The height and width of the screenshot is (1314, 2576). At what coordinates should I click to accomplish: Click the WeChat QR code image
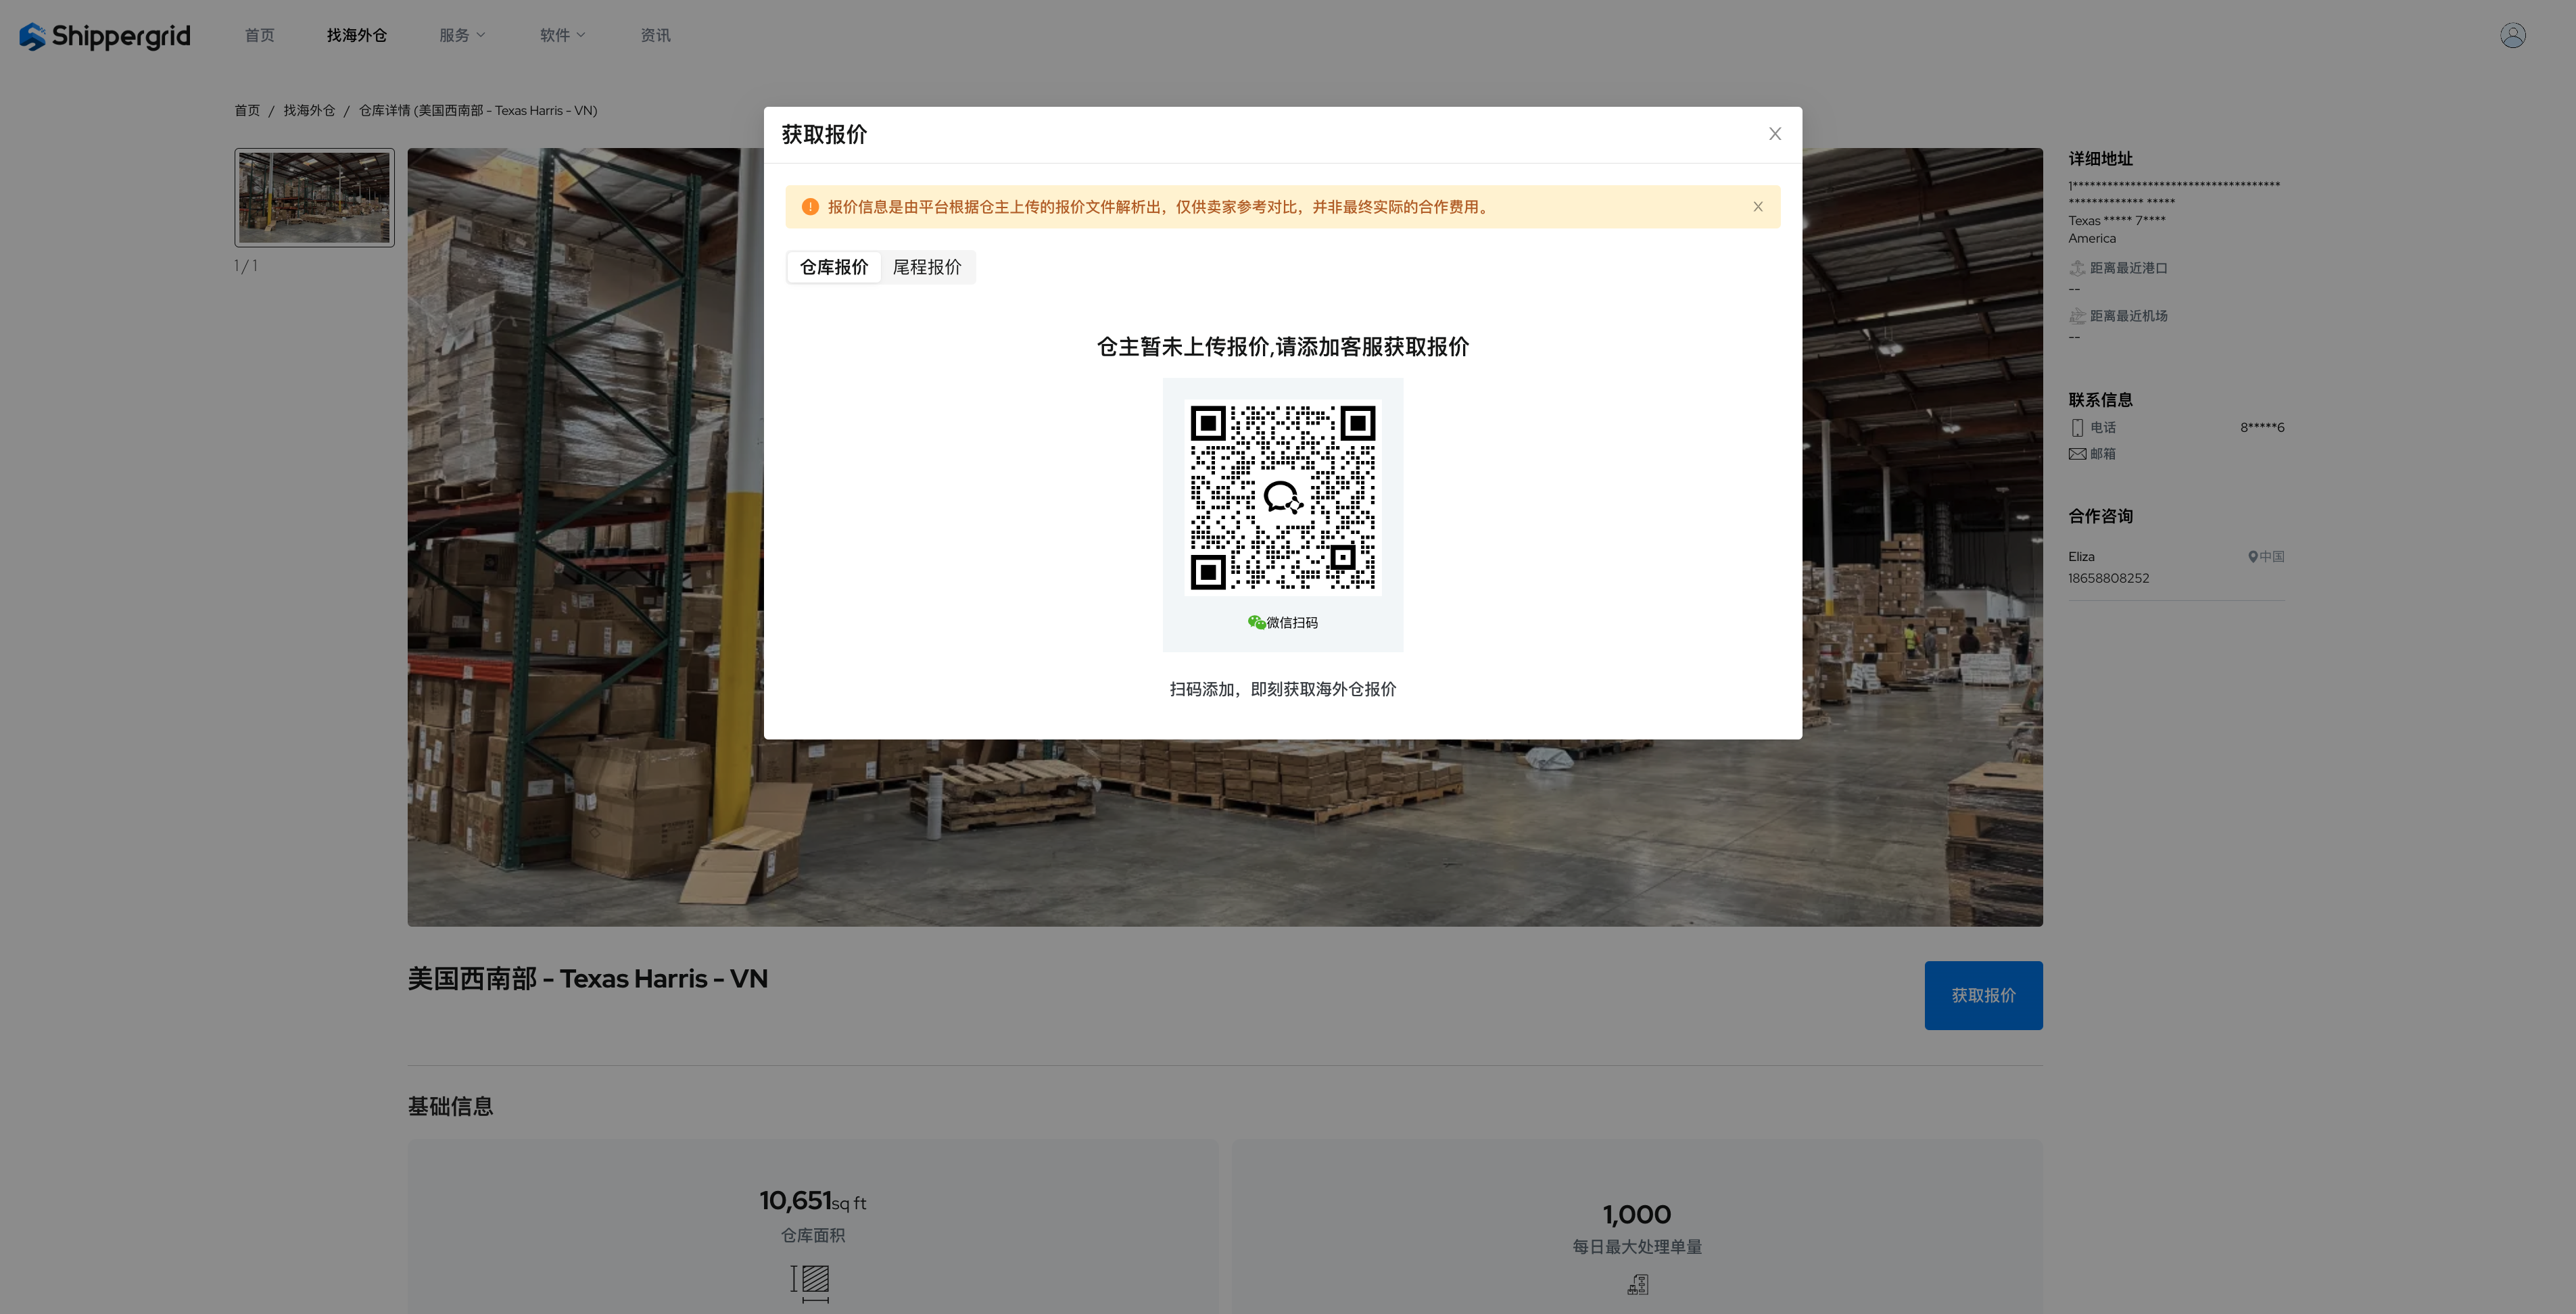tap(1282, 497)
